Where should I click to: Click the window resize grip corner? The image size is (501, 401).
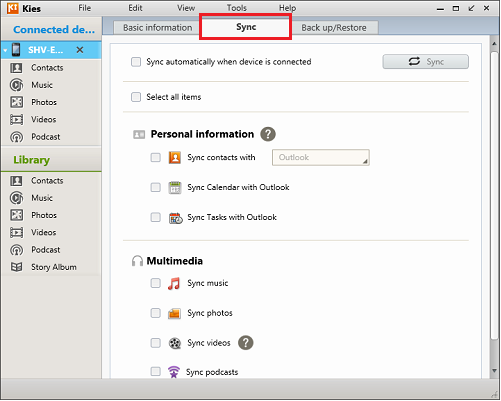[495, 395]
